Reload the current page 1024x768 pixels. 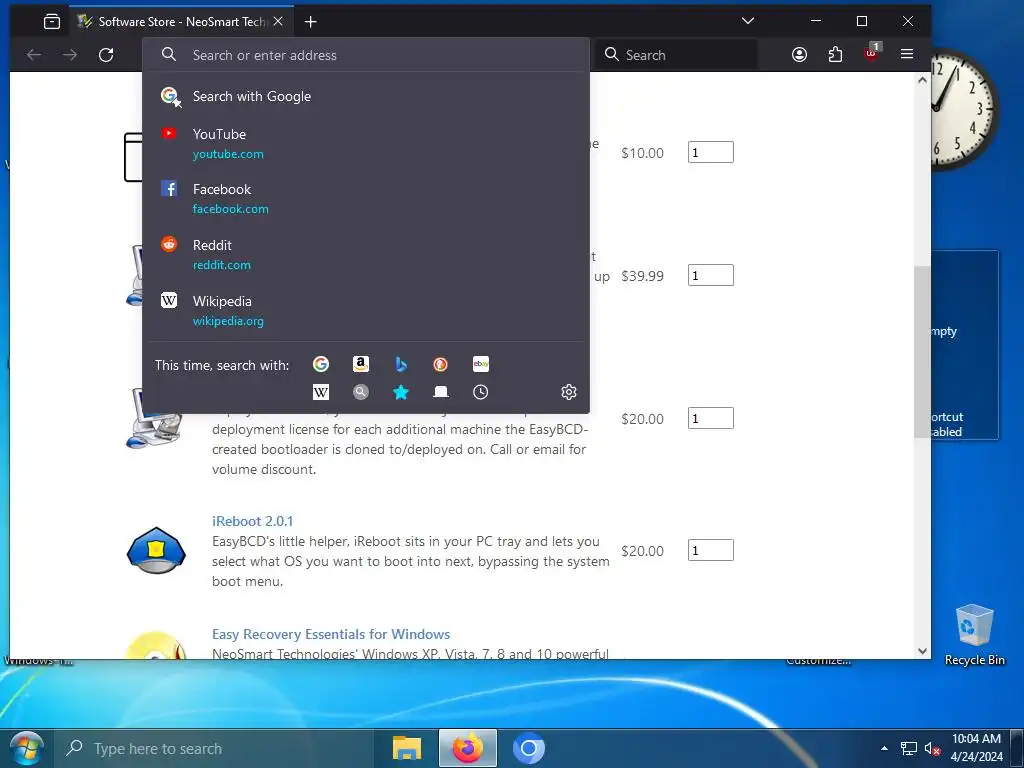106,55
